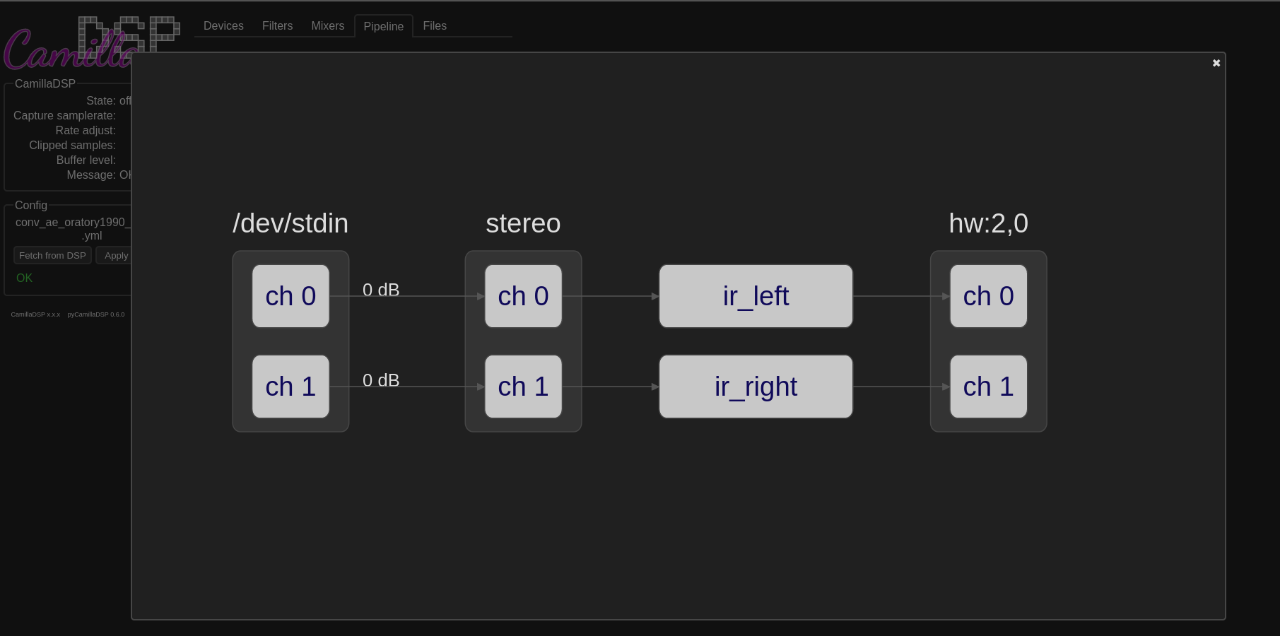
Task: Click the Rate adjust label
Action: pos(85,131)
